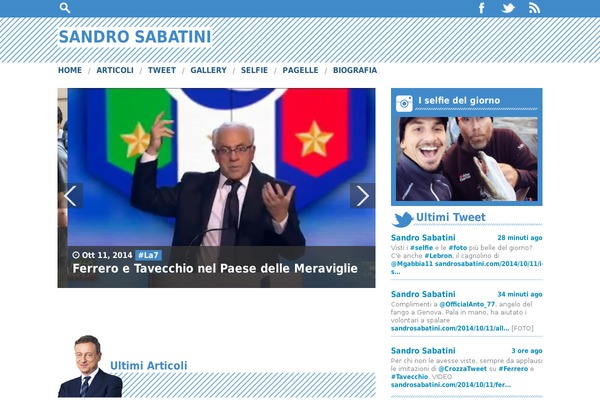Open Sandro Sabatini name on 34 minuti tweet
This screenshot has height=400, width=600.
(423, 294)
